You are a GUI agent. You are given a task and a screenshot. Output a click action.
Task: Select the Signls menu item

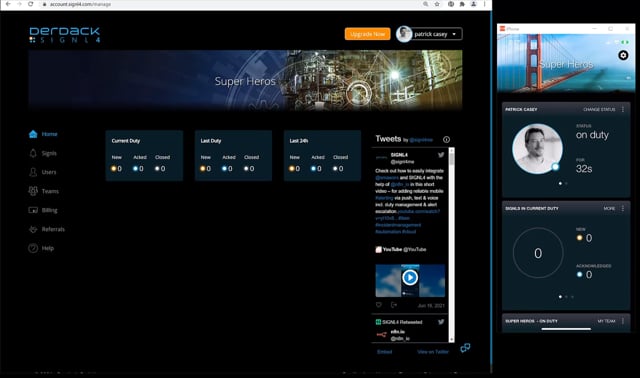pyautogui.click(x=49, y=153)
